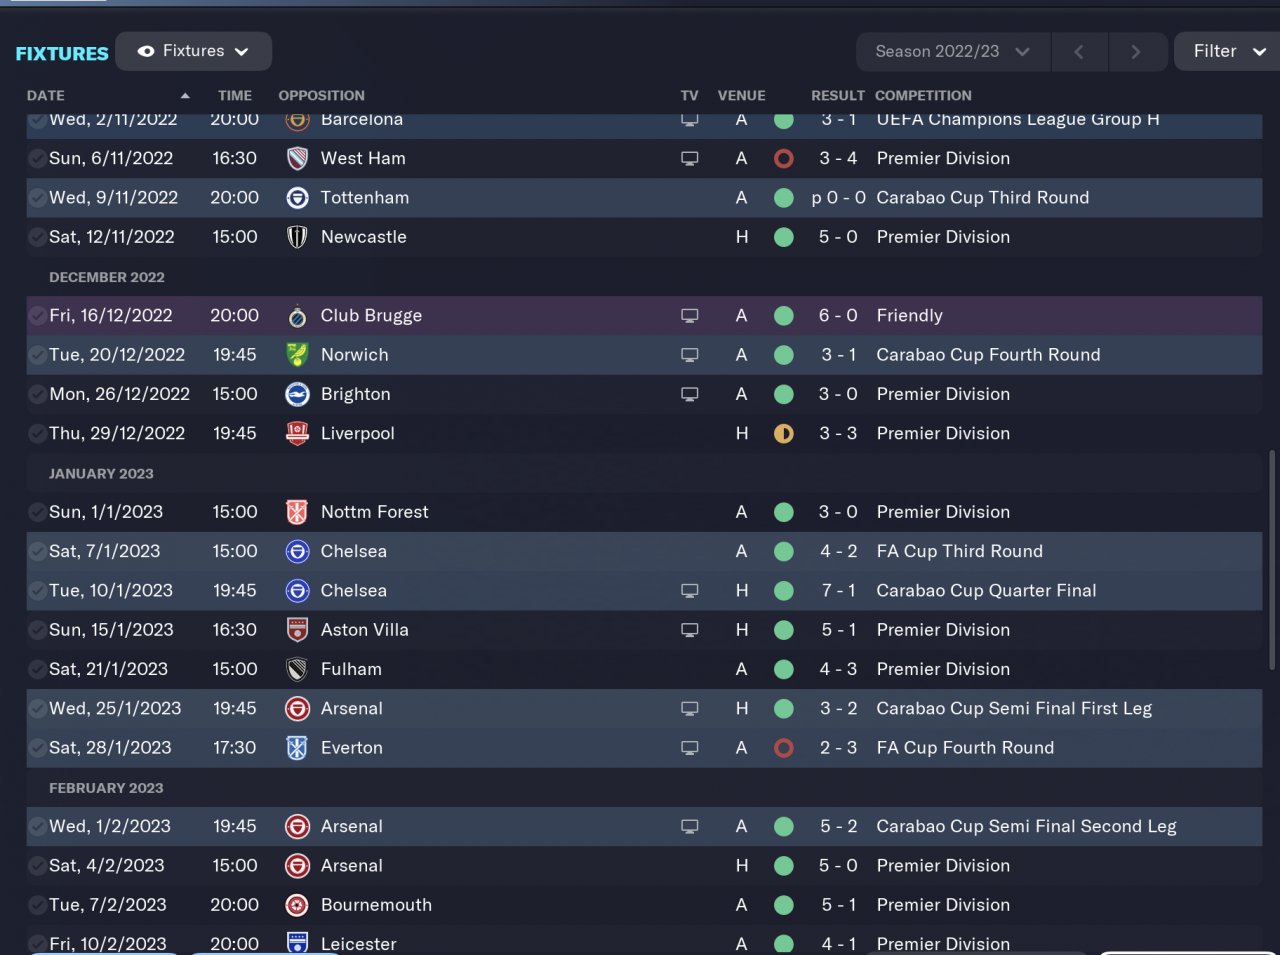
Task: Click the West Ham club badge icon
Action: (x=297, y=158)
